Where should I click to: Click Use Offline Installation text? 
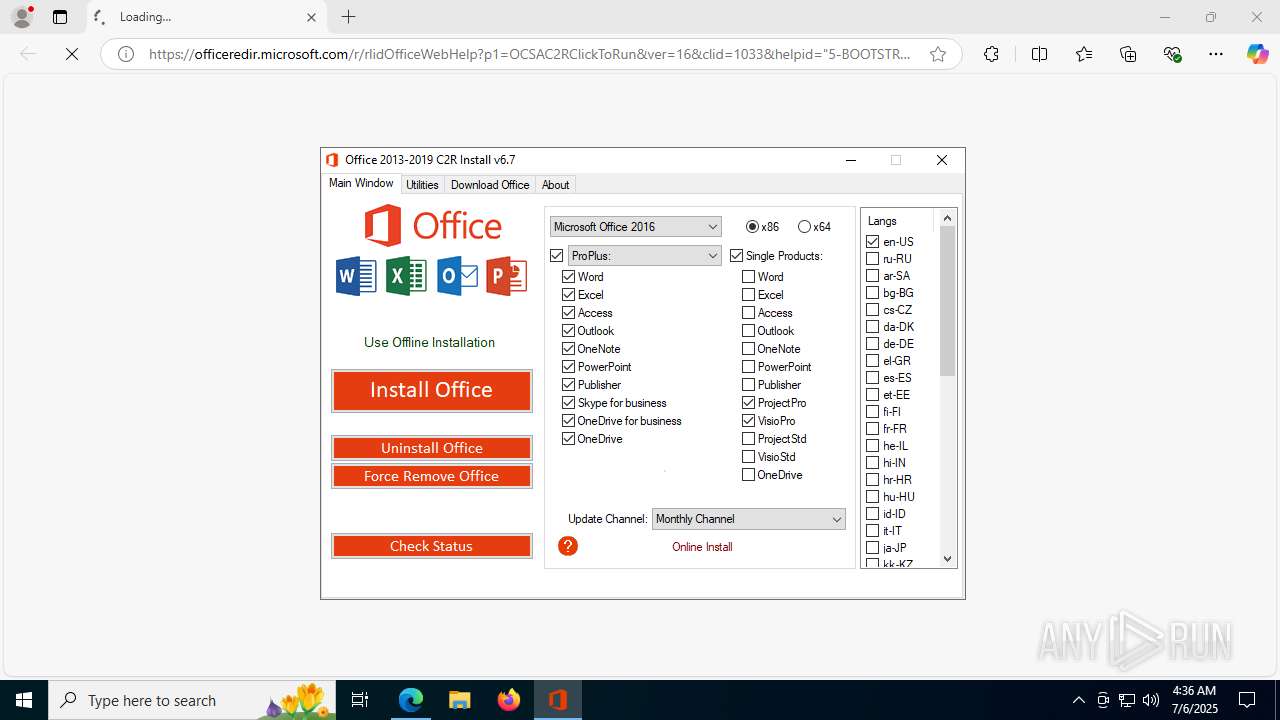pos(429,342)
